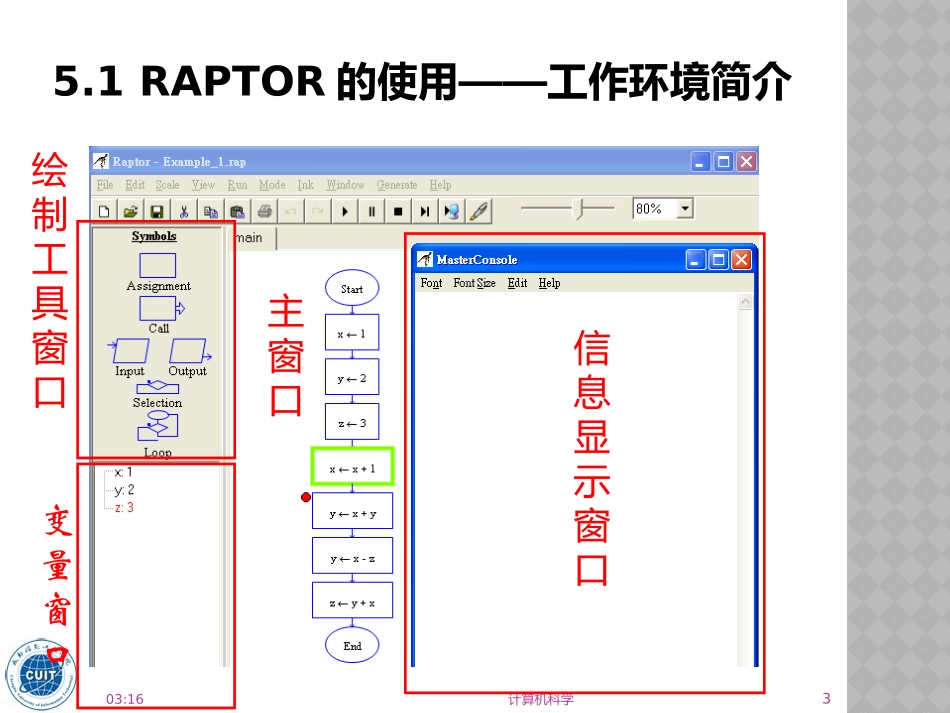950x713 pixels.
Task: Click the MasterConsole title bar raptor icon
Action: [425, 259]
